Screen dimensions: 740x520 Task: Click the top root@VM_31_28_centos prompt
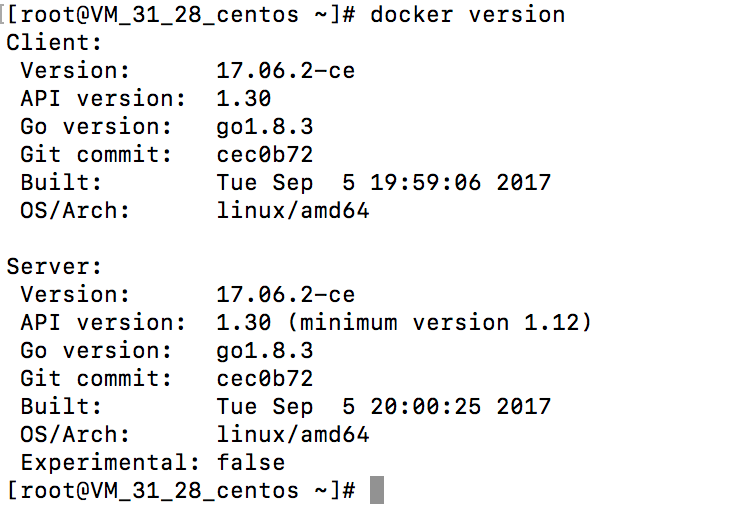(181, 15)
